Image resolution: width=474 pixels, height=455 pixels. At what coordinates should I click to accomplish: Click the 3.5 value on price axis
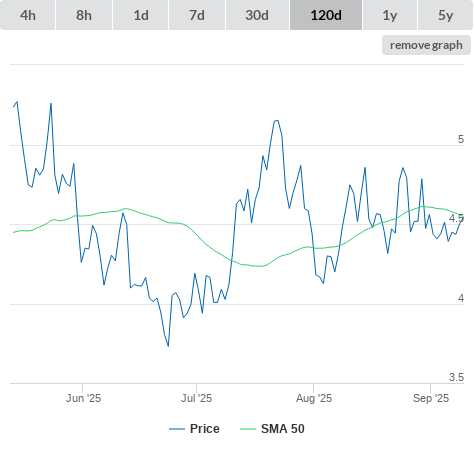click(x=456, y=377)
